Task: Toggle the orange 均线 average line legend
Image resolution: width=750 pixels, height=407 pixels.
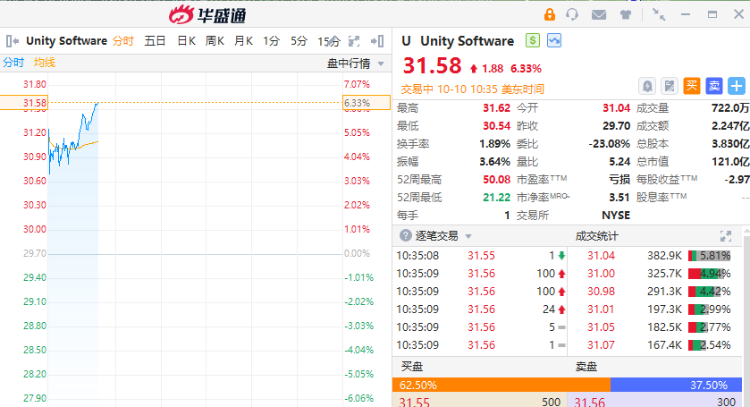Action: click(44, 63)
